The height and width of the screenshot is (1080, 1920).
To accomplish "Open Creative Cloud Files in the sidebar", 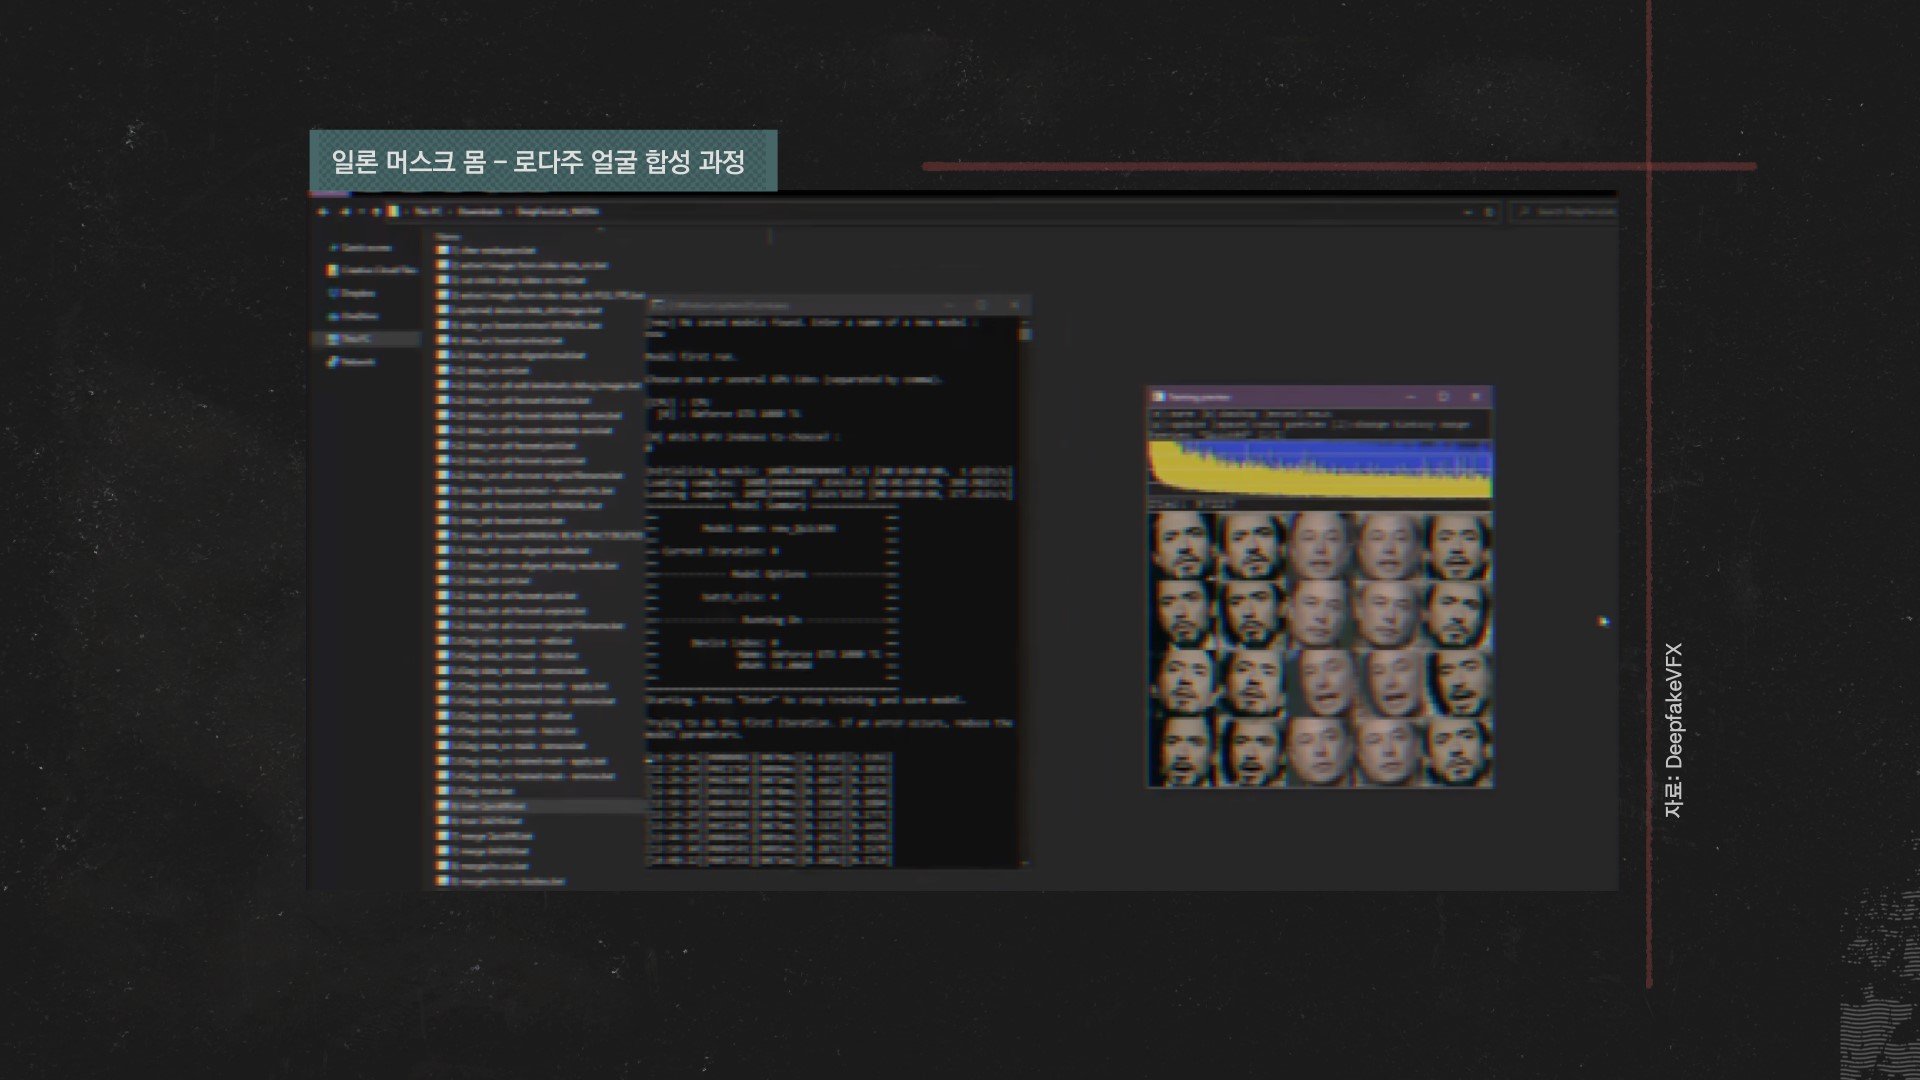I will (378, 270).
